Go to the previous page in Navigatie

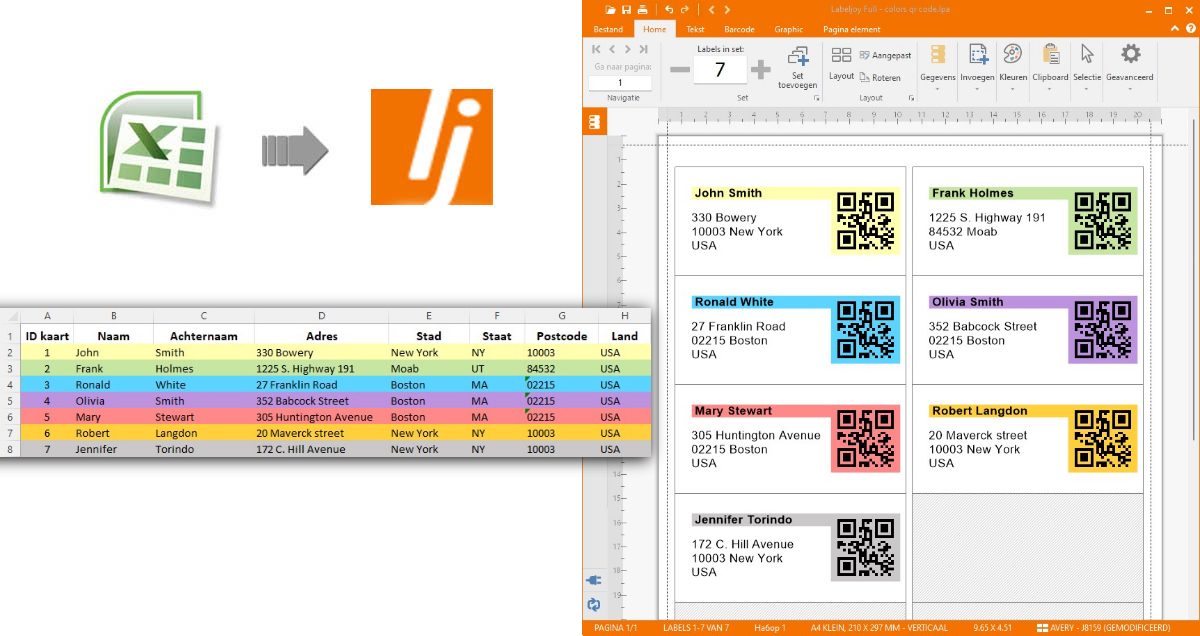(x=613, y=49)
